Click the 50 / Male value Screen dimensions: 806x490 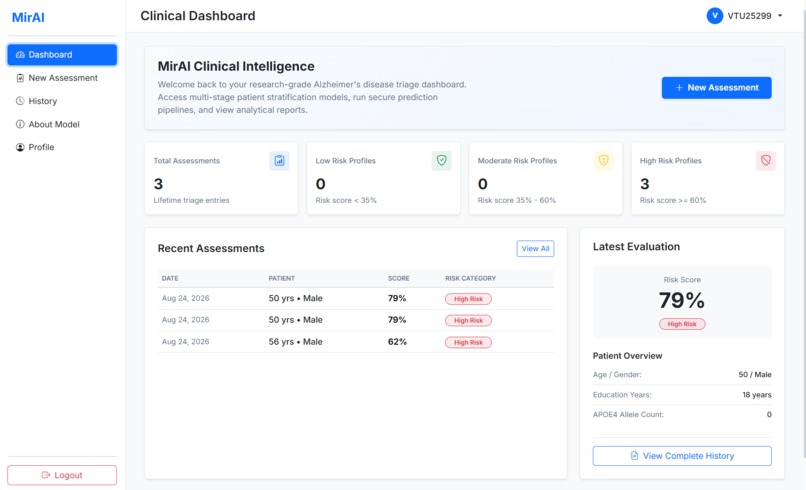(755, 375)
